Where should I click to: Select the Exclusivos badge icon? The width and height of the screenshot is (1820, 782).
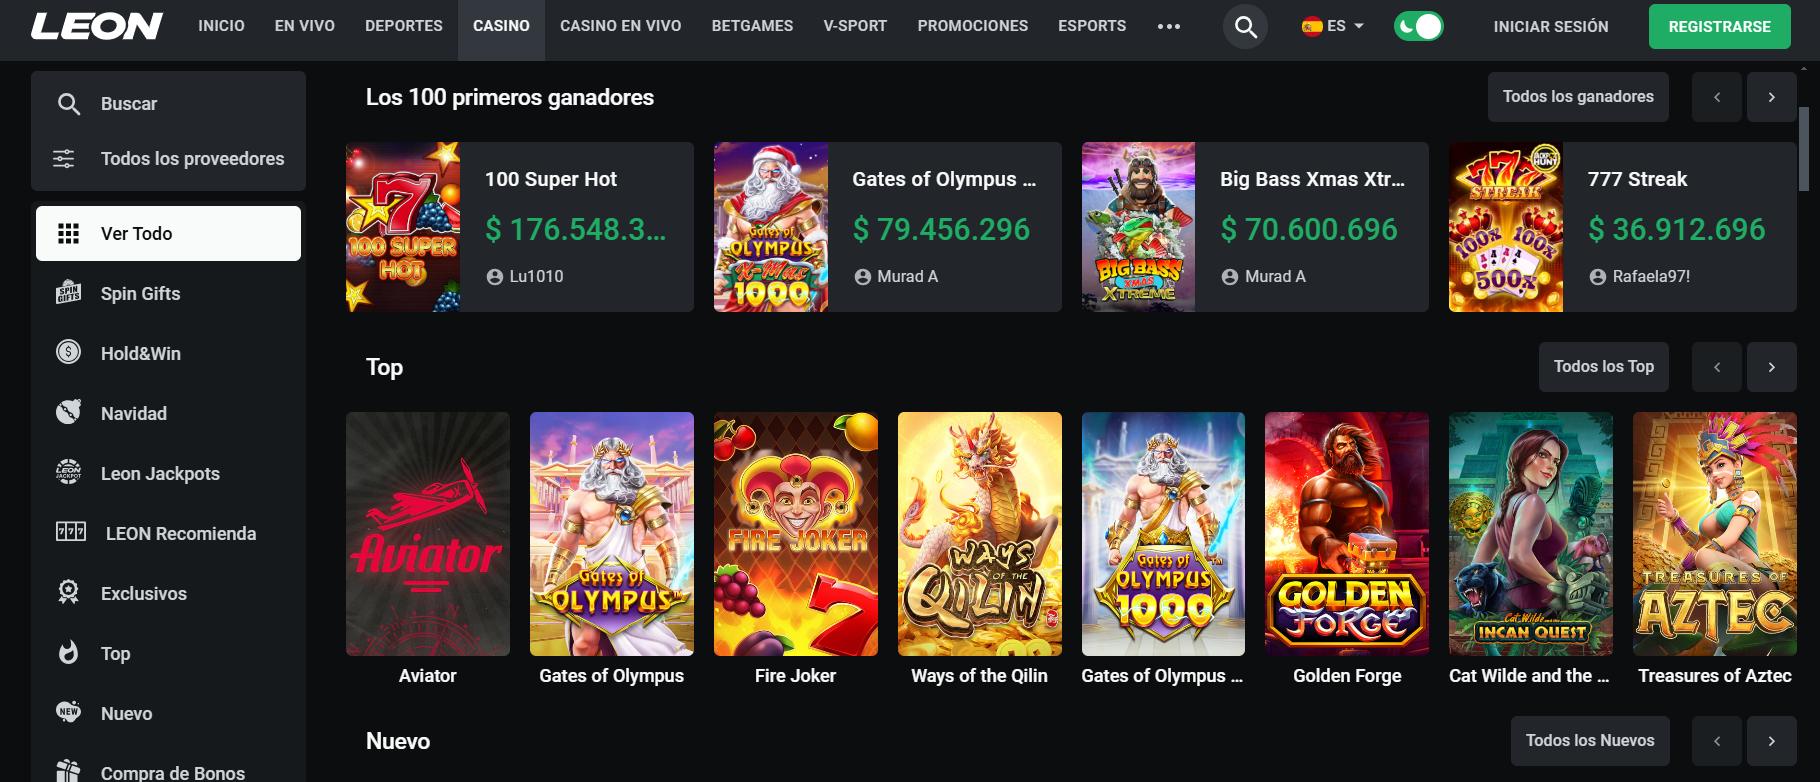[x=68, y=592]
